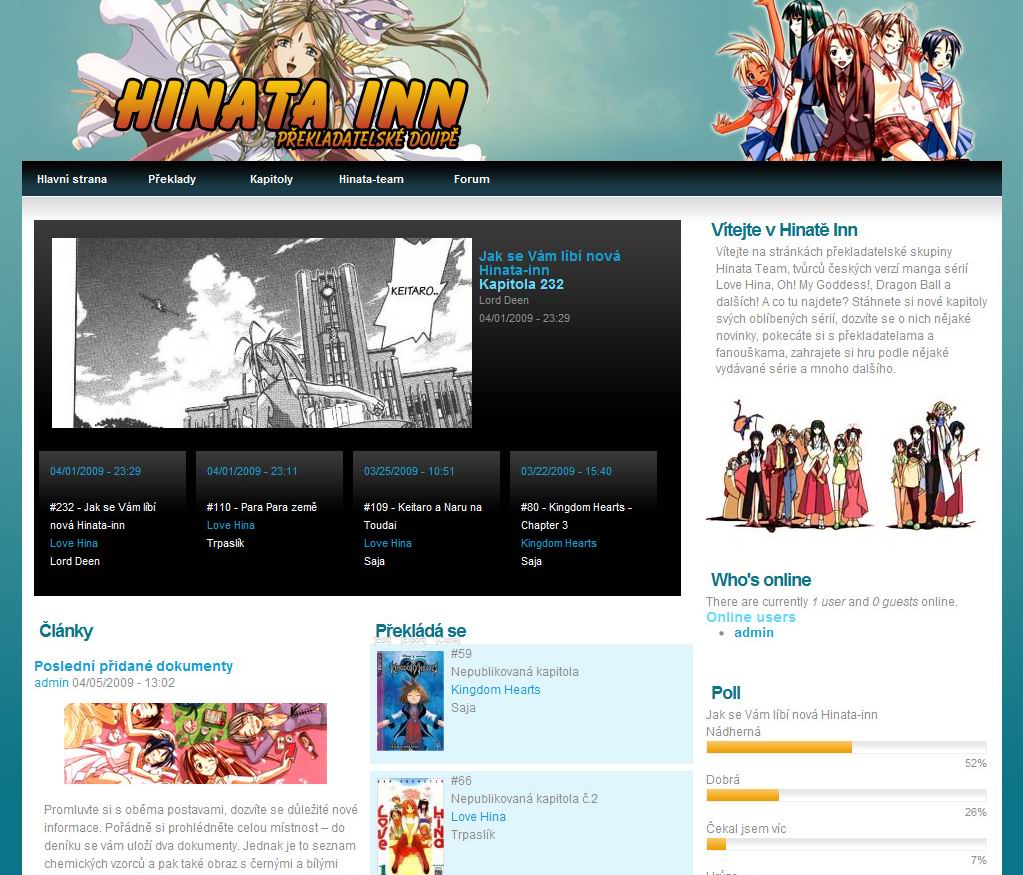Click 'Nepublikovaná kapitola č.2' text
The height and width of the screenshot is (875, 1023).
coord(524,799)
